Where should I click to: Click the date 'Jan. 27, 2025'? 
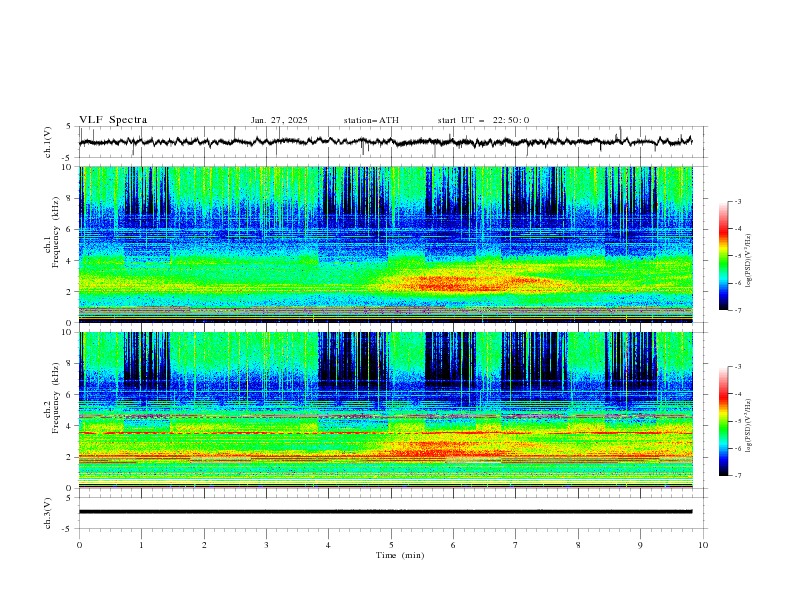pos(279,120)
